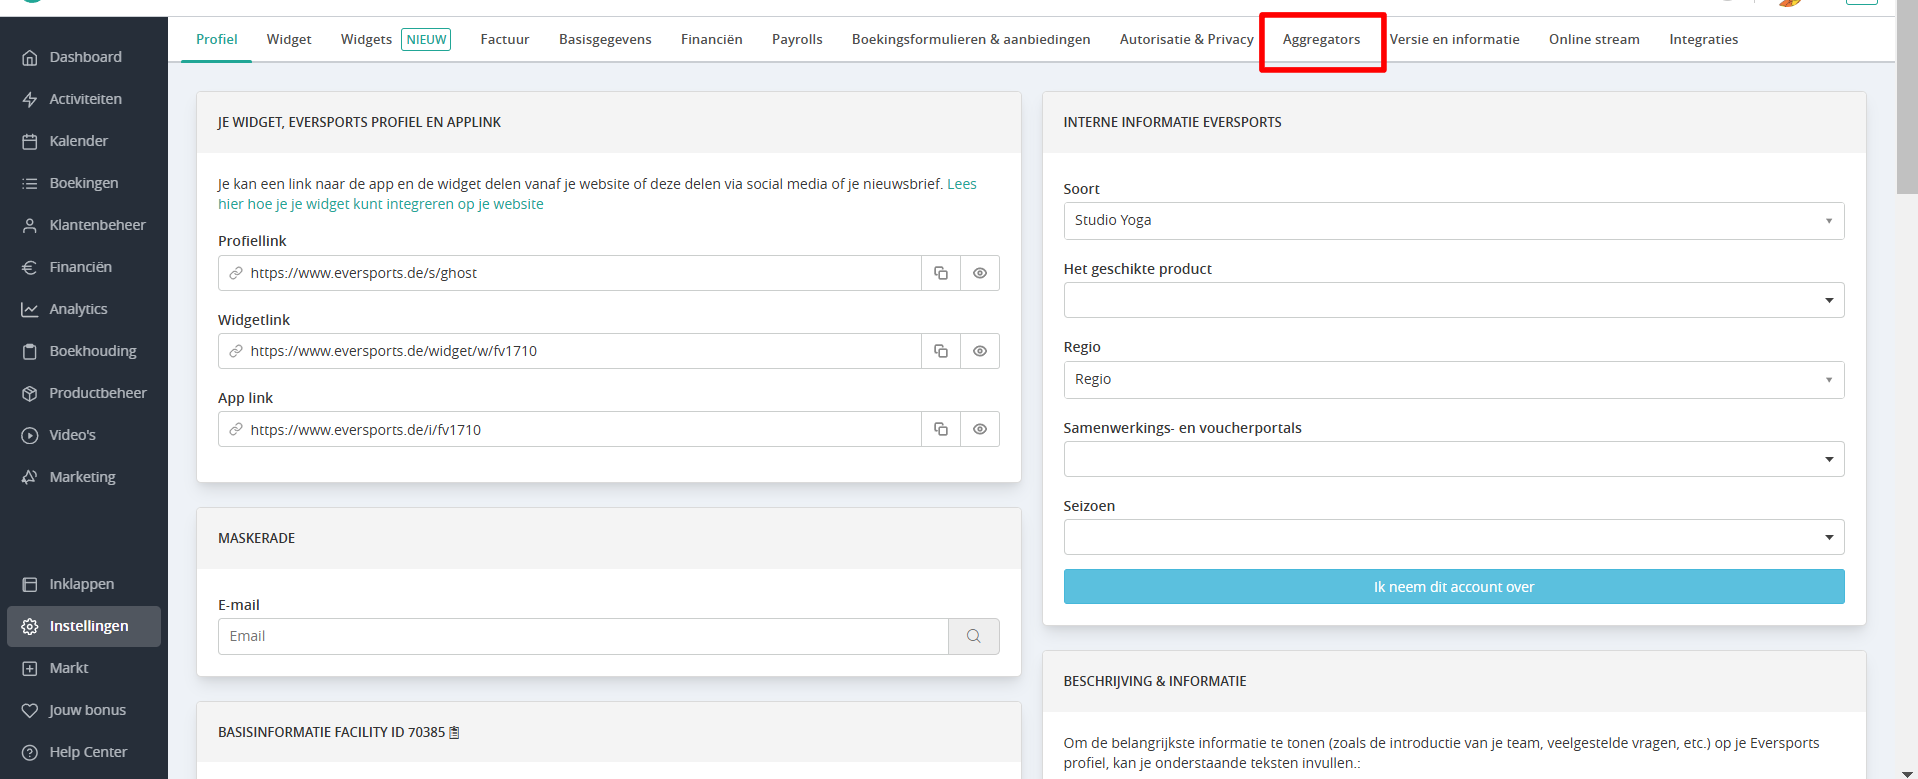Image resolution: width=1918 pixels, height=779 pixels.
Task: Click the Profiellink URL field
Action: pos(570,273)
